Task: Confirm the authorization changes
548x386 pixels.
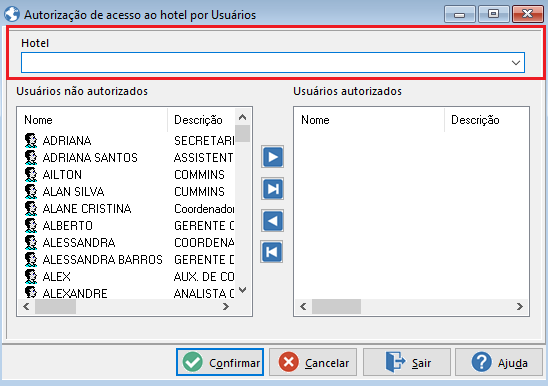Action: click(x=220, y=362)
